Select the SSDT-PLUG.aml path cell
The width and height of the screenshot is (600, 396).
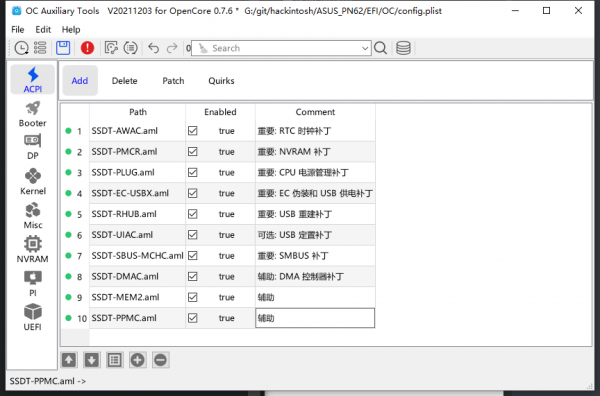pos(137,173)
